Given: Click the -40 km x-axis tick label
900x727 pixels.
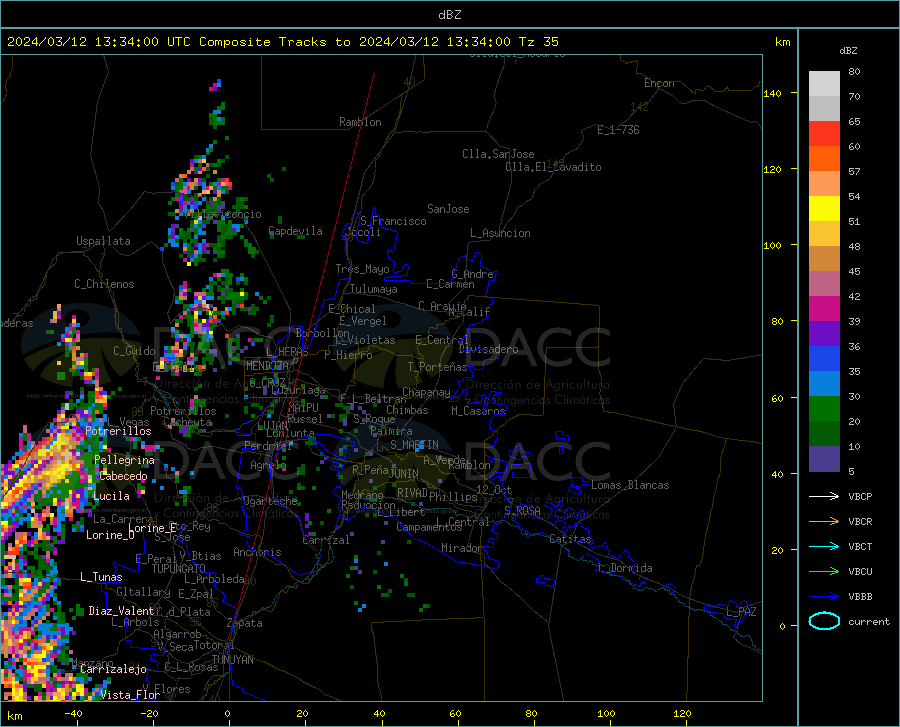Looking at the screenshot, I should point(73,714).
